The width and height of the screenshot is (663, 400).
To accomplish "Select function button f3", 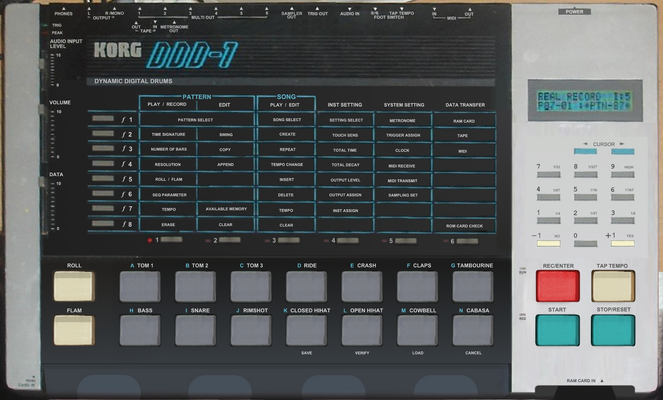I will (103, 148).
